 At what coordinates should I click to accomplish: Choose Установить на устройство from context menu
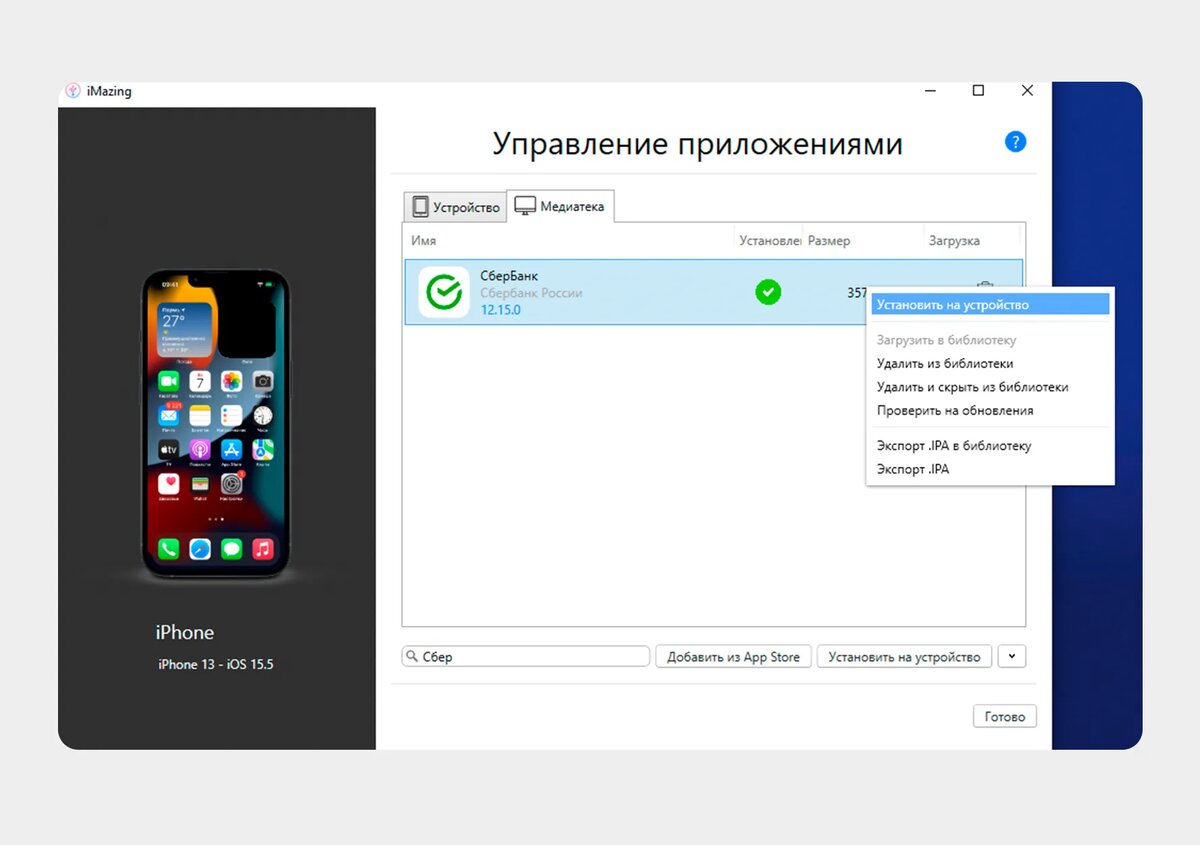pyautogui.click(x=990, y=305)
